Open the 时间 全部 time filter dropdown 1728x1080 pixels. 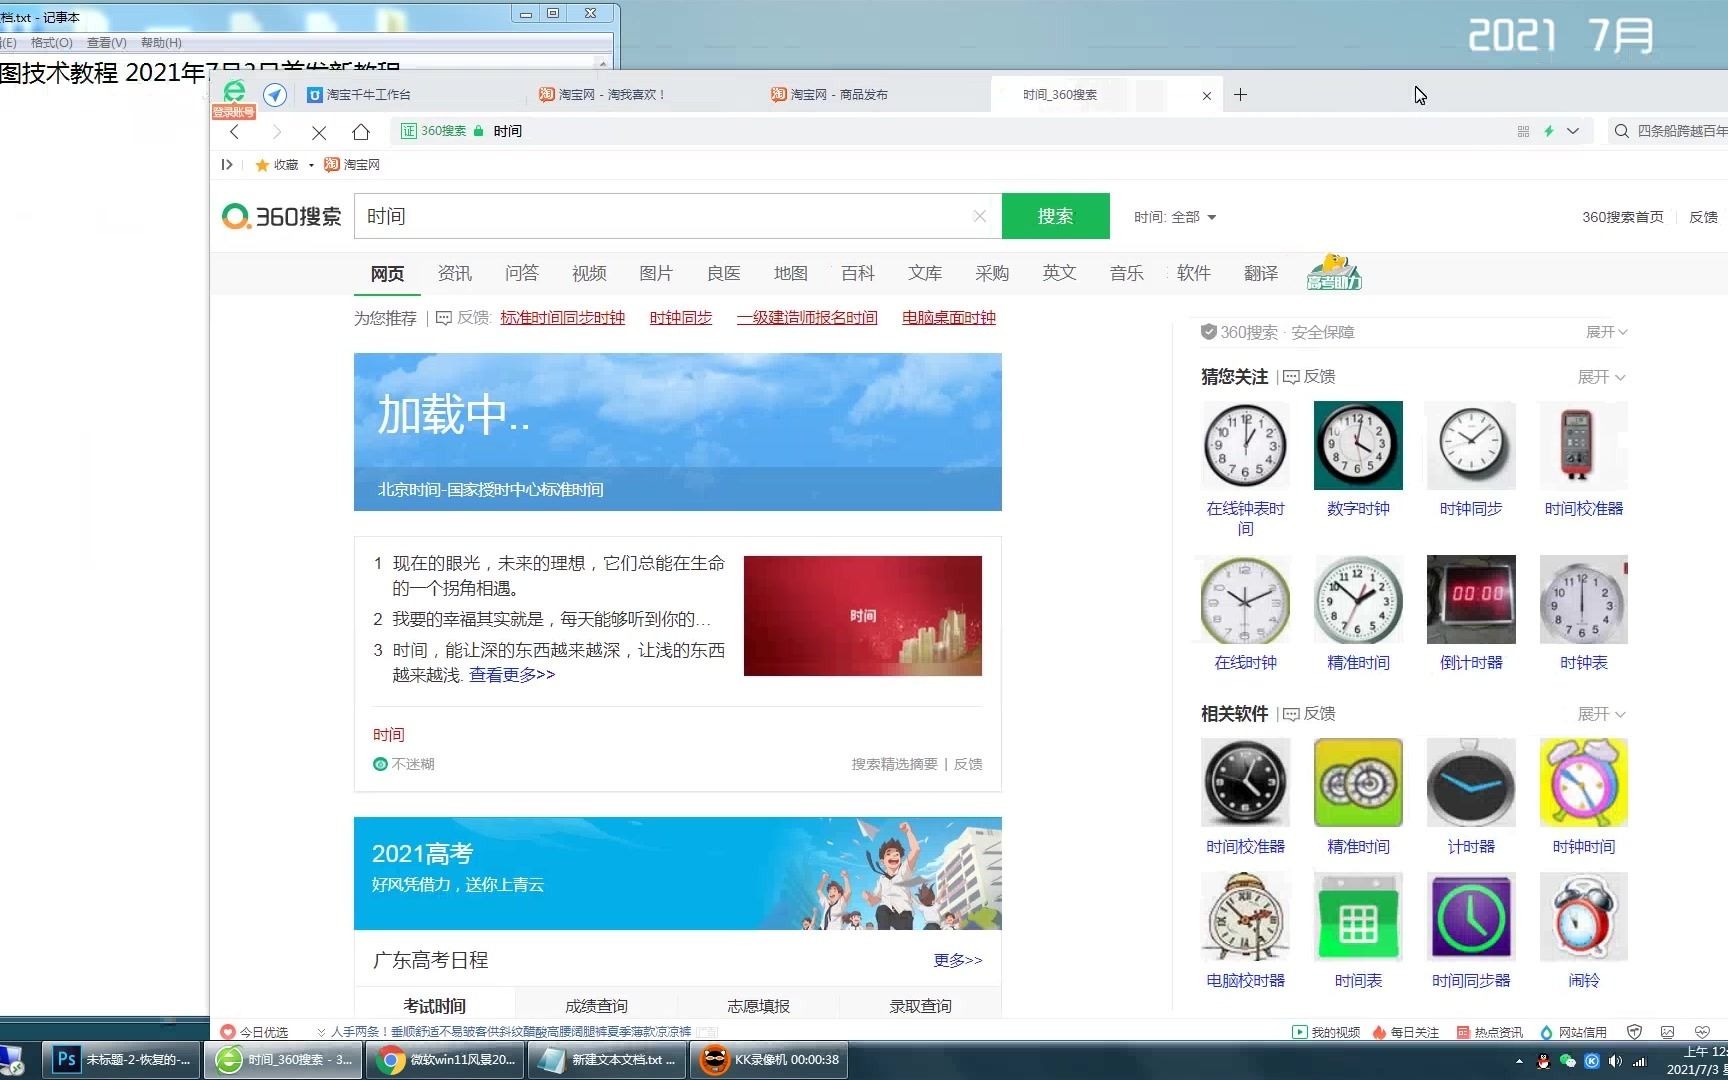(x=1175, y=217)
